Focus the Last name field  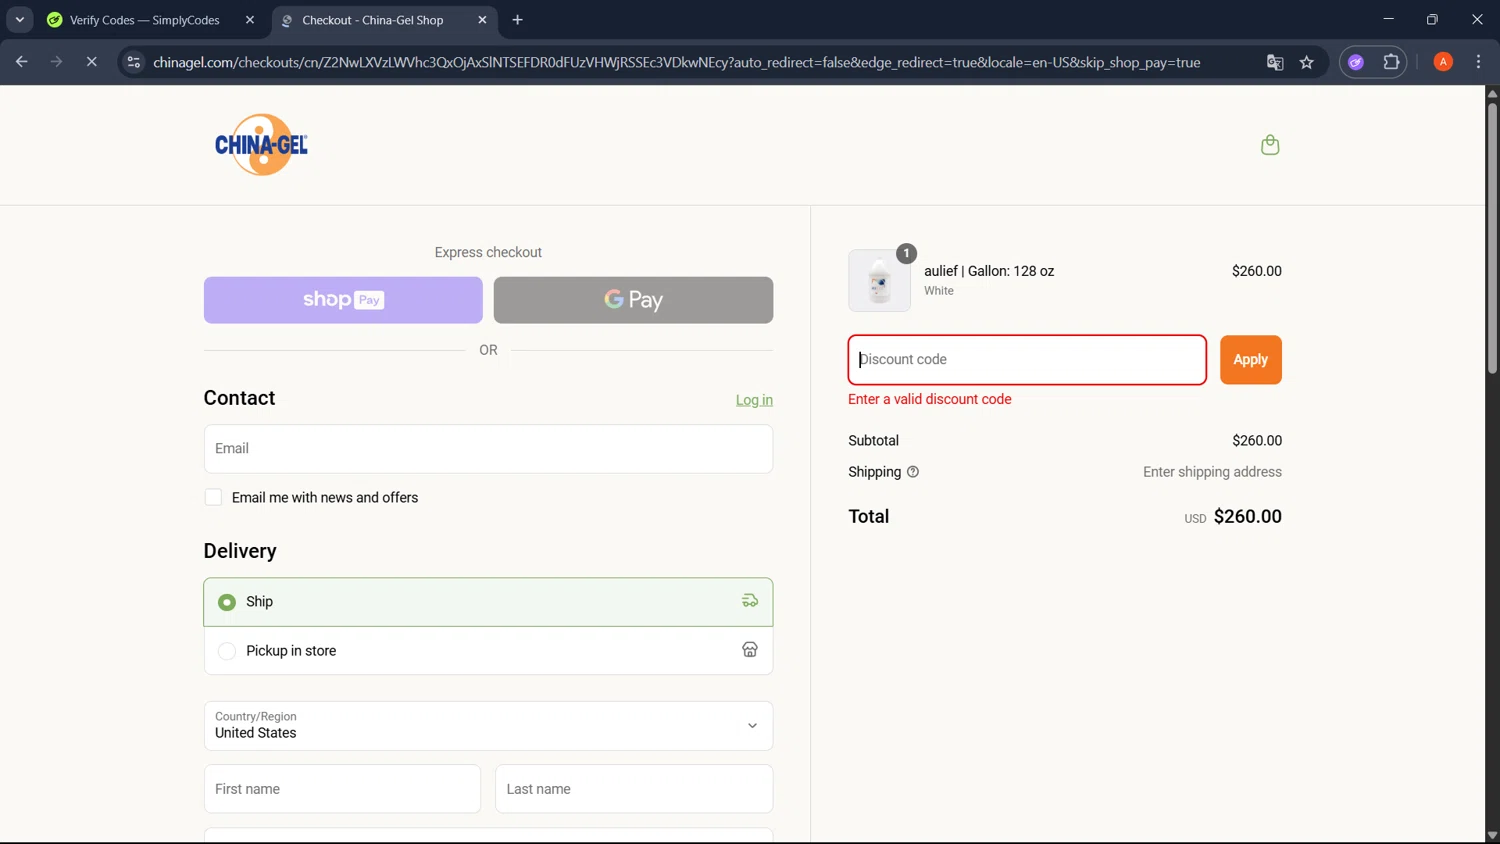point(634,789)
